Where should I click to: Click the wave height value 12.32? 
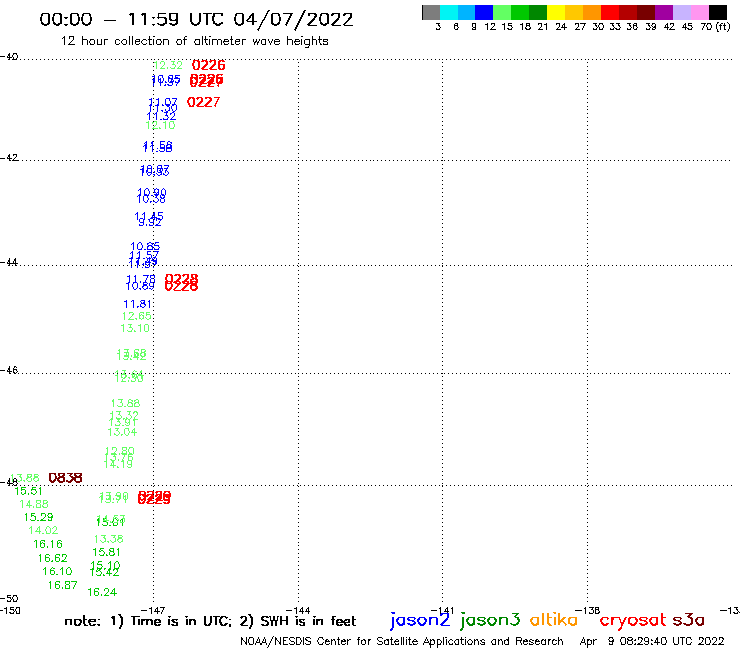[168, 65]
